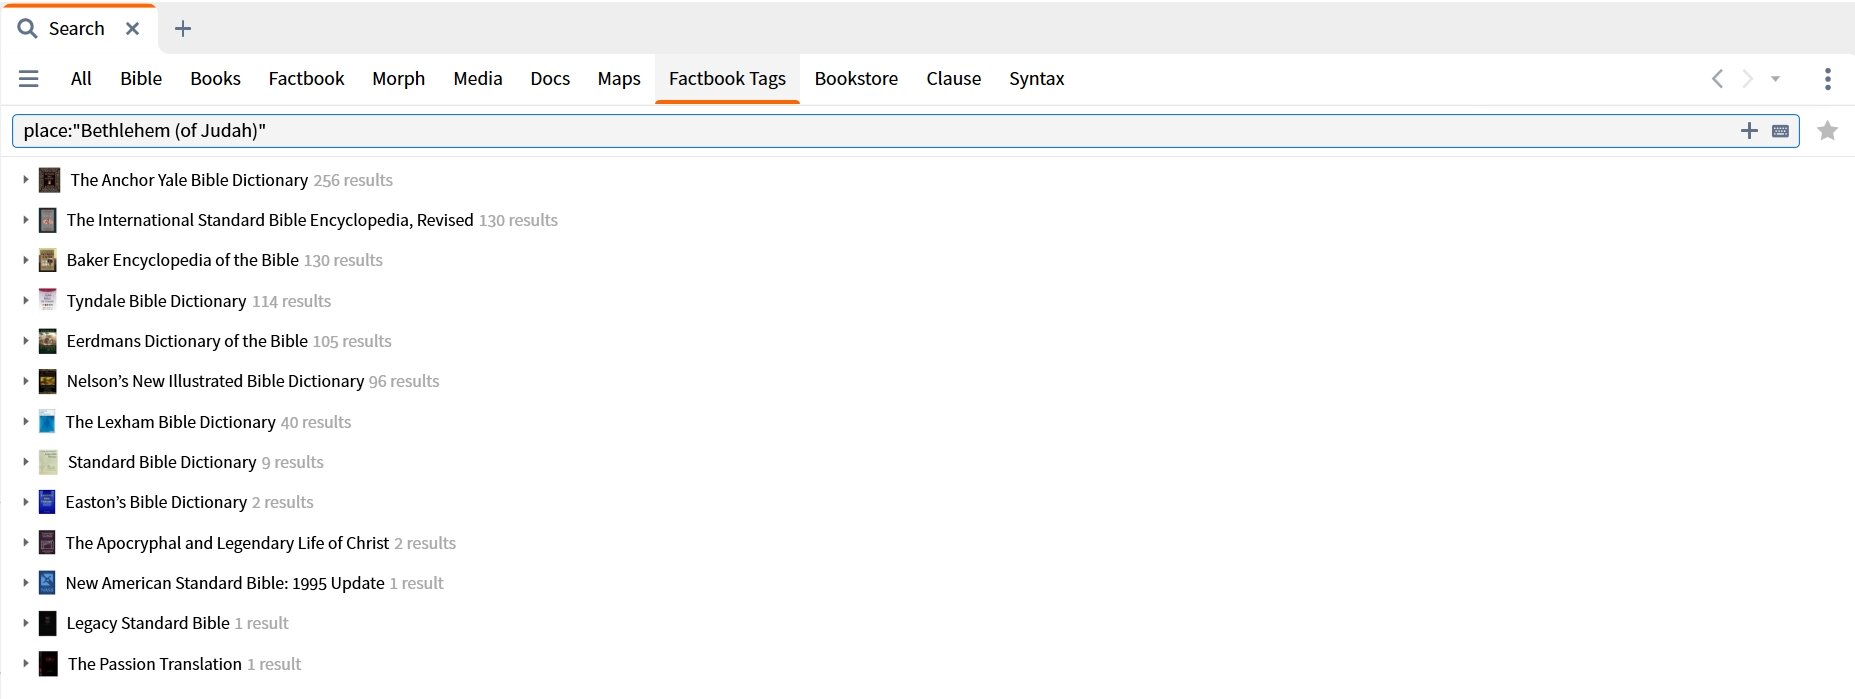Add a new tab with plus
Viewport: 1855px width, 699px height.
point(183,29)
